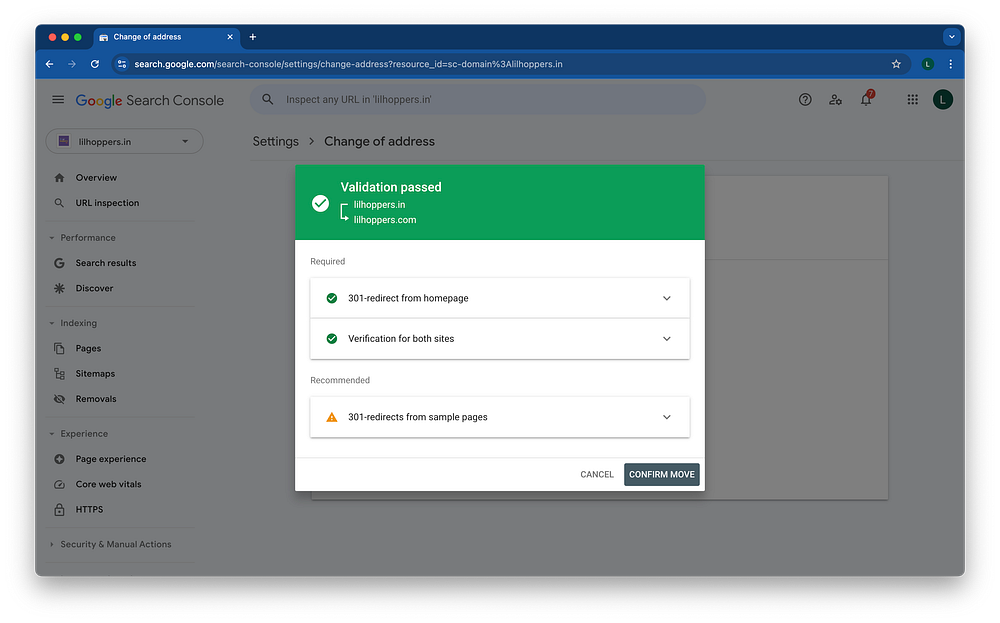
Task: Open URL inspection link
Action: click(107, 203)
